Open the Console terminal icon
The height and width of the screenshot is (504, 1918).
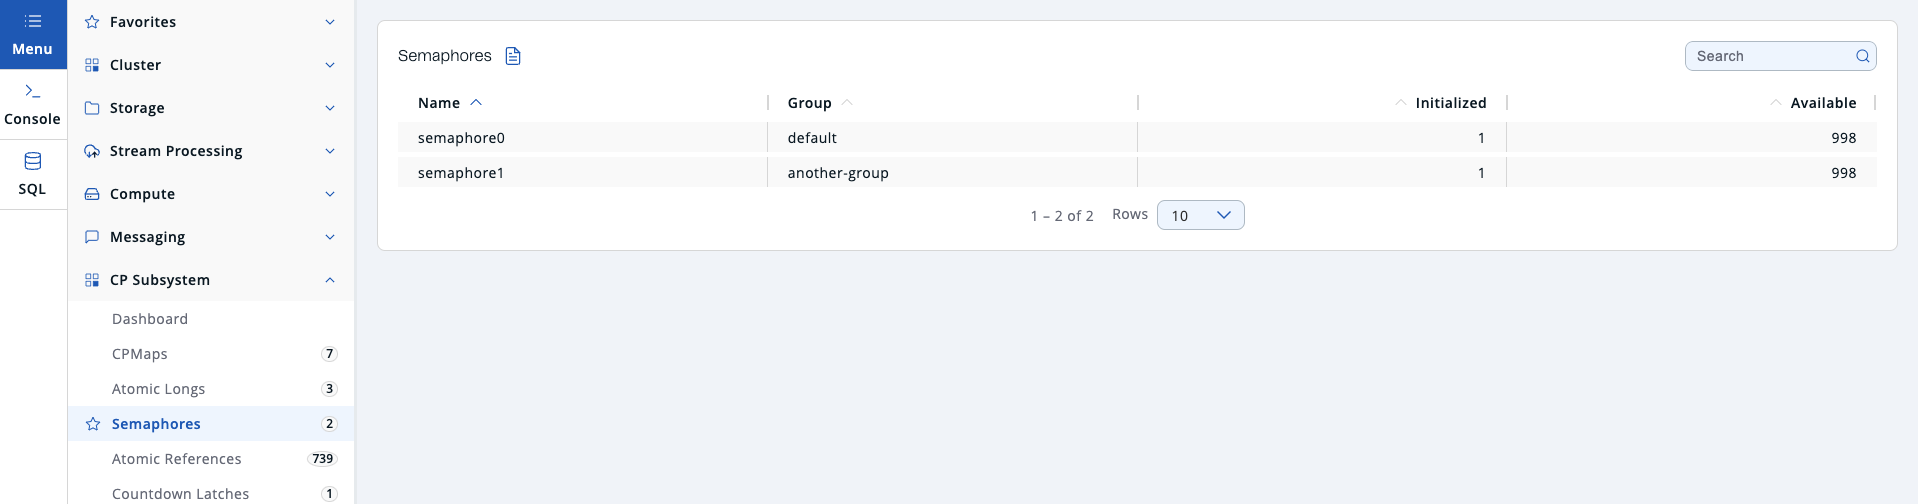click(x=33, y=91)
